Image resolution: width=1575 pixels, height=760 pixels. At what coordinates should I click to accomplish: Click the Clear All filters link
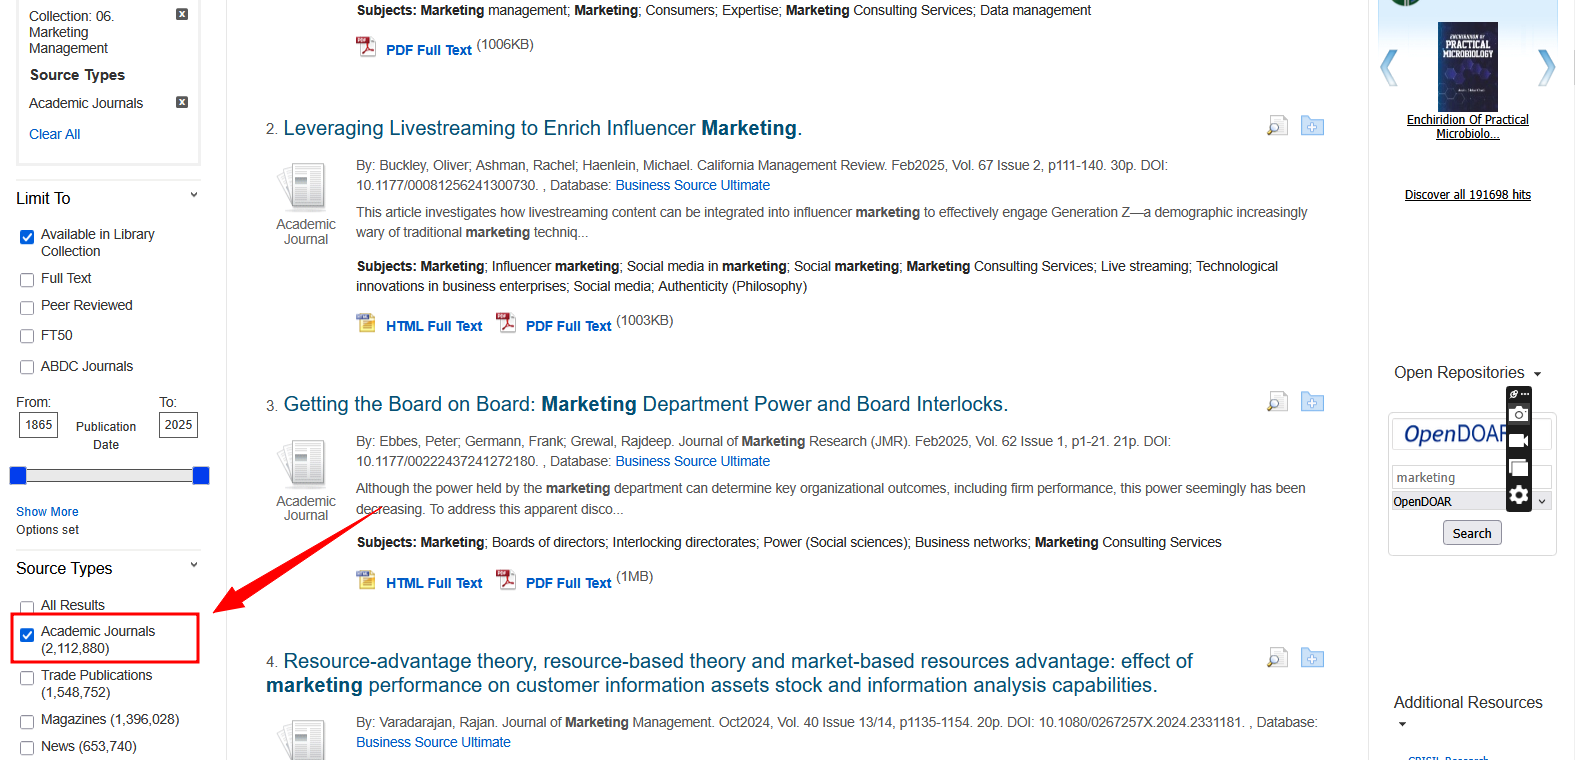pyautogui.click(x=54, y=134)
